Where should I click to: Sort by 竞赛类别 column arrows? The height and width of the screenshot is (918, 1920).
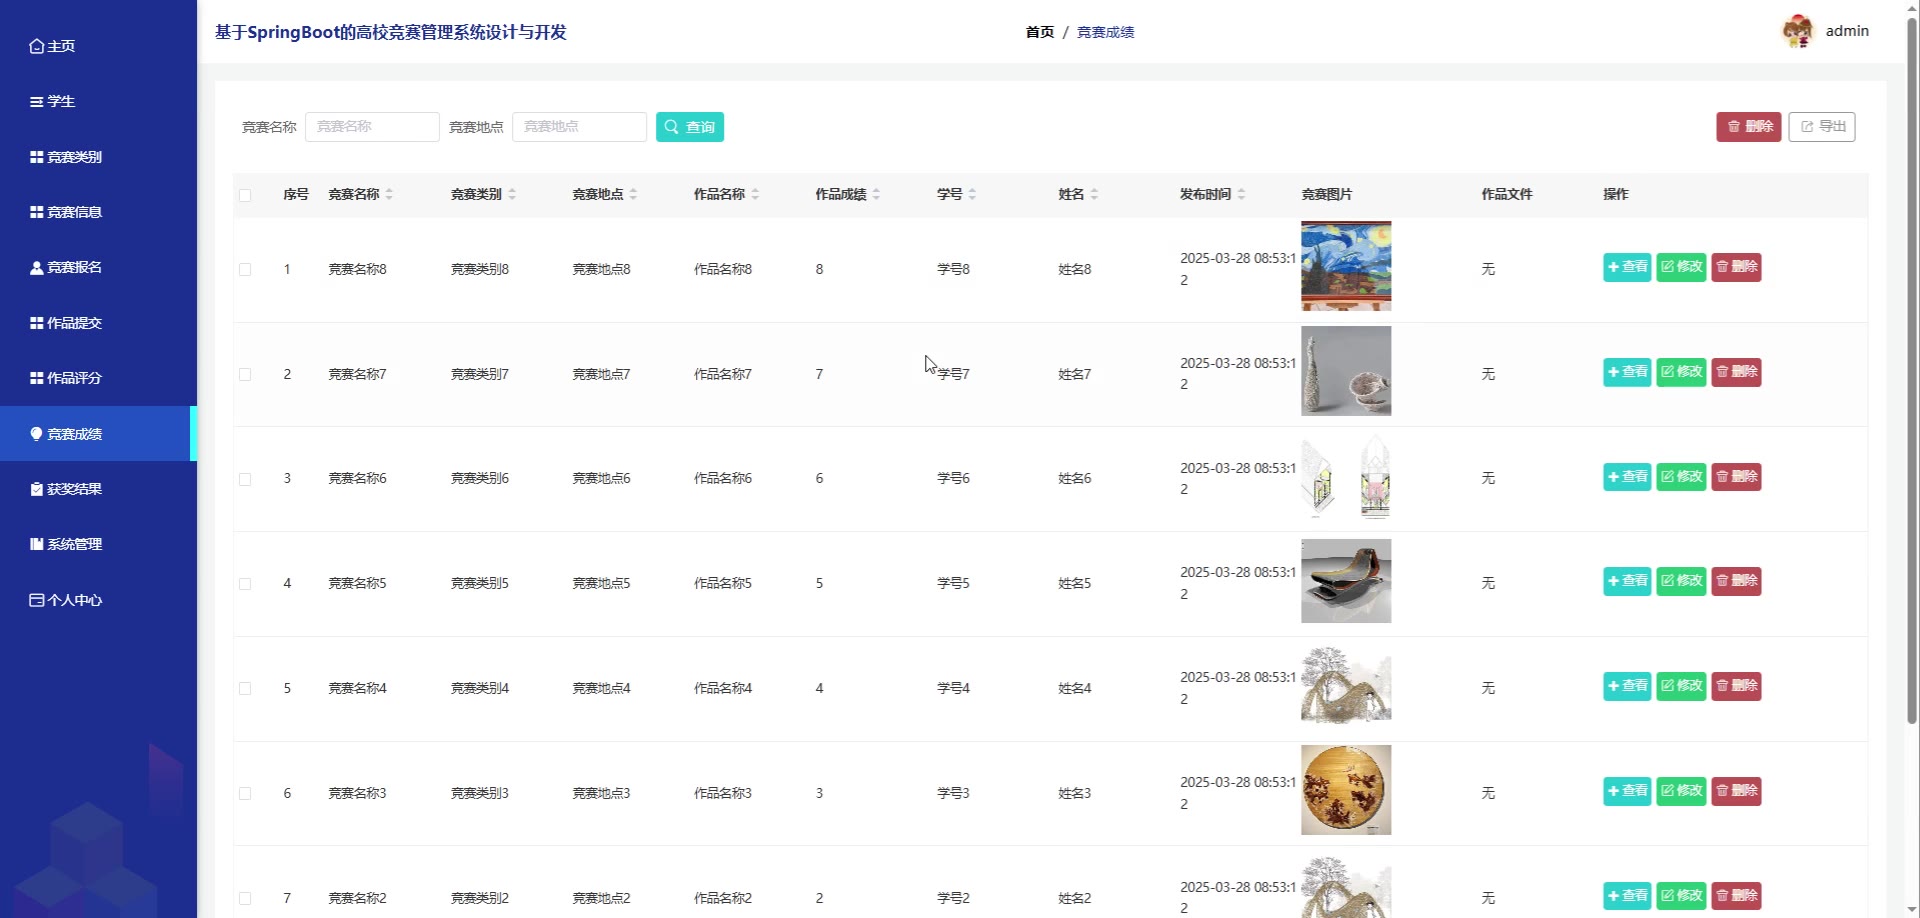point(512,194)
